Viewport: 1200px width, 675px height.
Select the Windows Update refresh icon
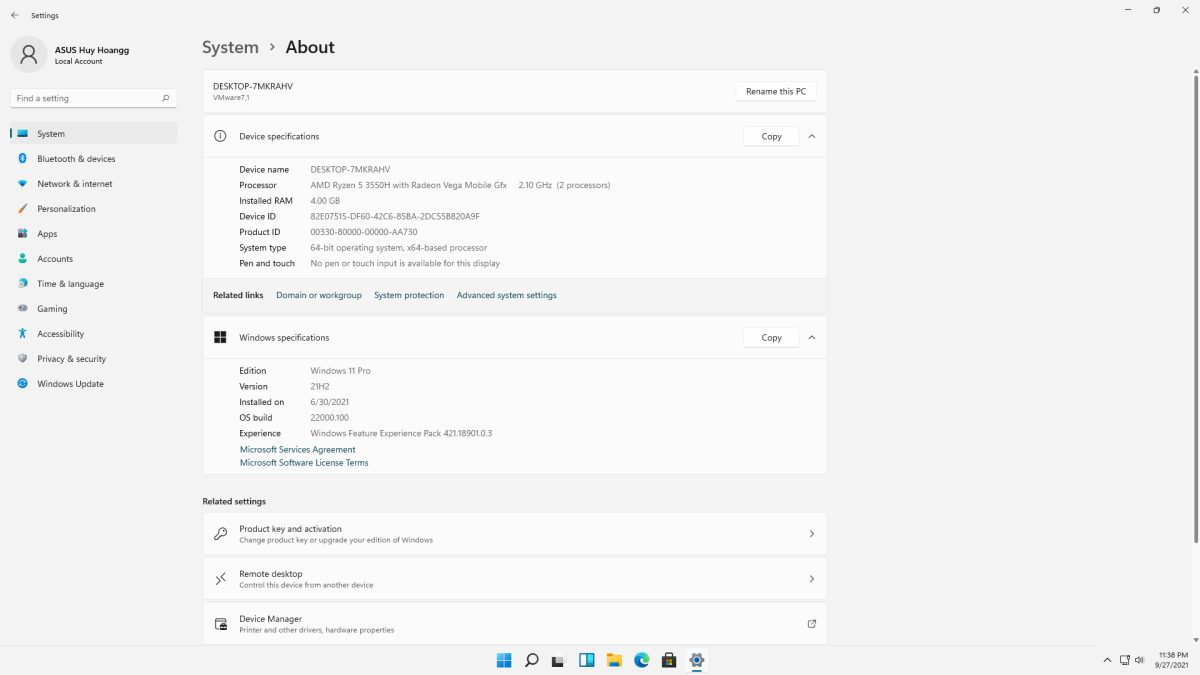(x=22, y=384)
